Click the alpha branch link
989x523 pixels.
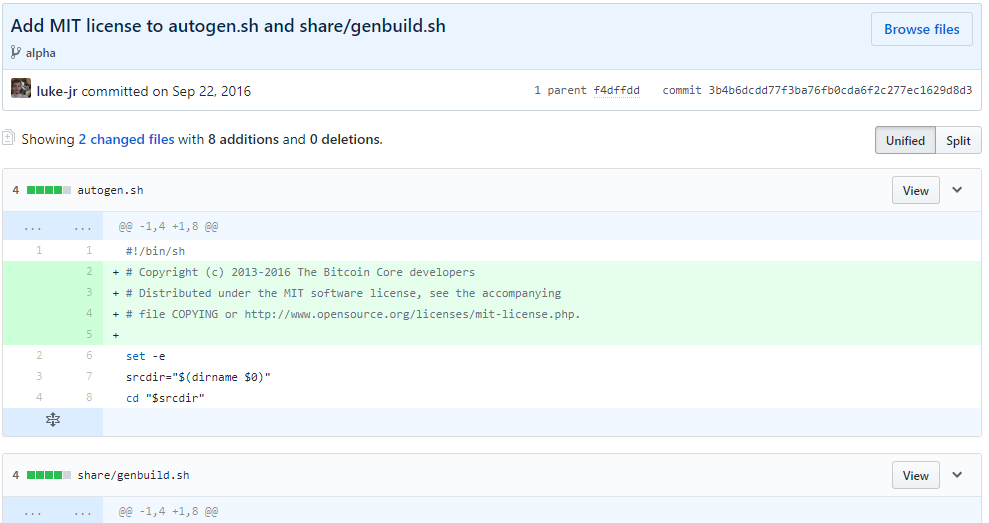41,53
